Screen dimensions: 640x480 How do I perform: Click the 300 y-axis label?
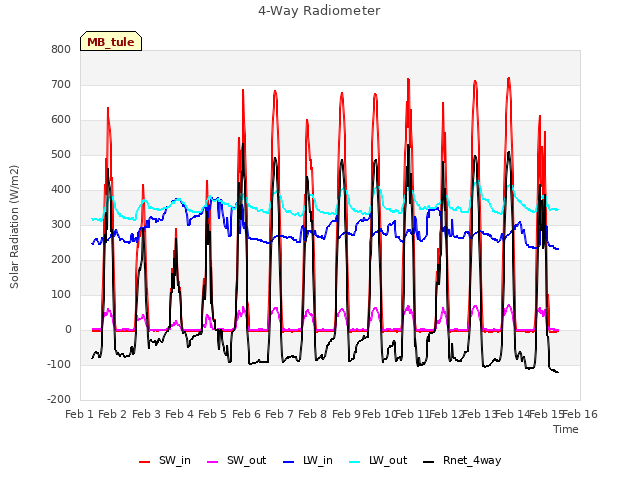pyautogui.click(x=61, y=224)
